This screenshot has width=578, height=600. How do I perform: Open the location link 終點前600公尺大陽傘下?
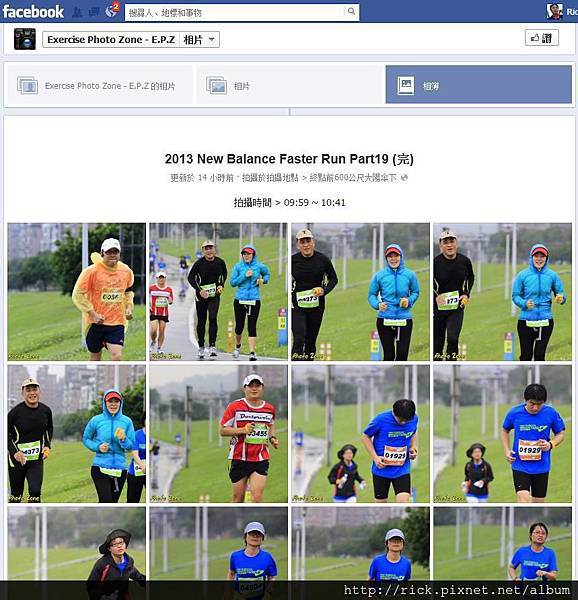(353, 178)
